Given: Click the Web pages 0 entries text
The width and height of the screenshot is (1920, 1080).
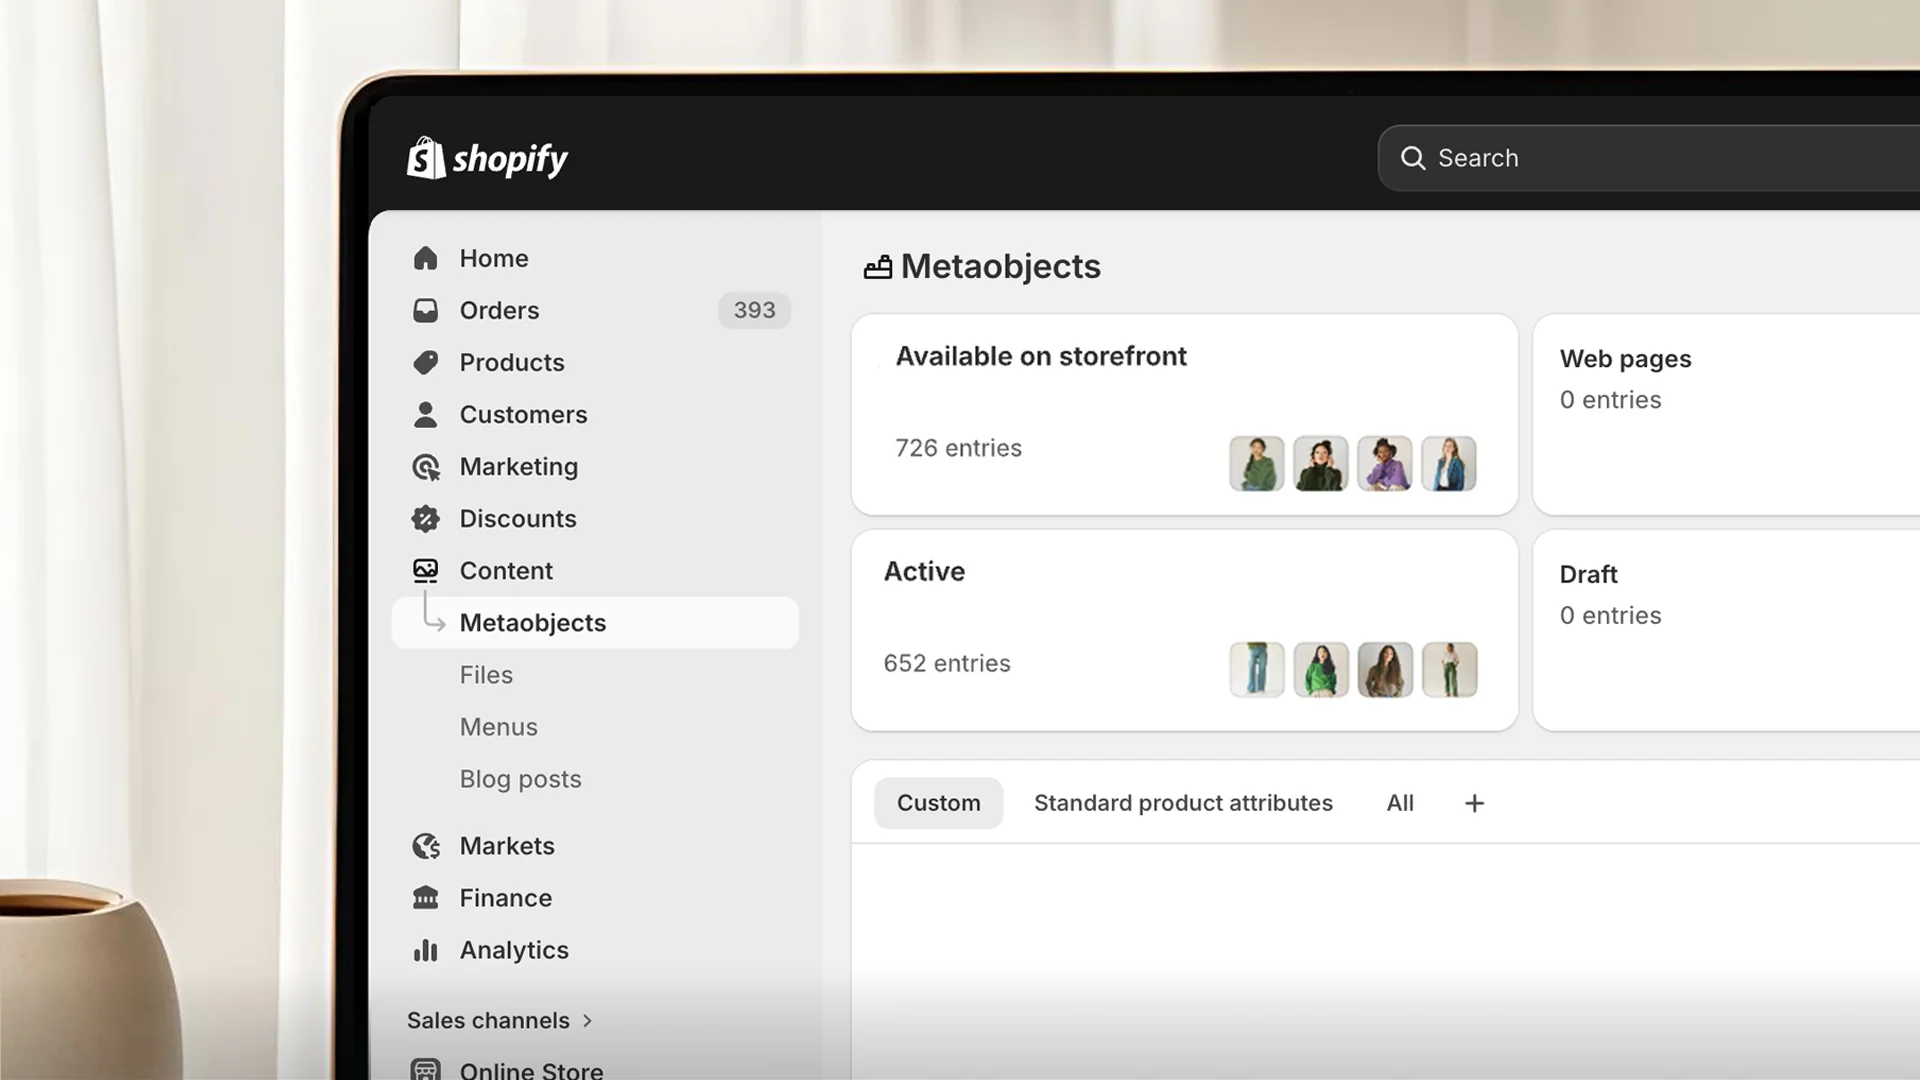Looking at the screenshot, I should 1610,400.
